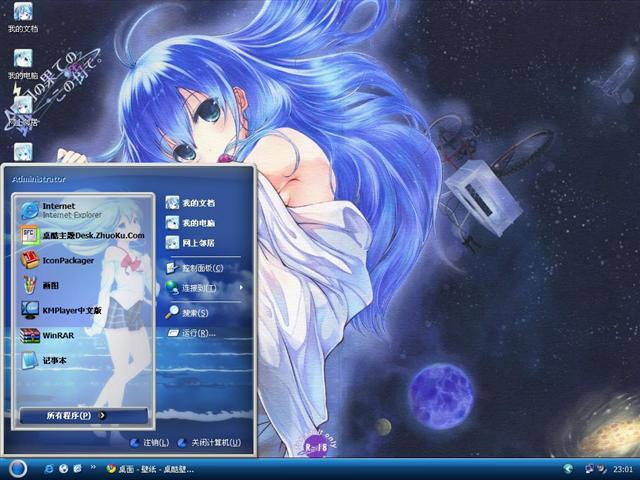Open 桌酷主题 Desk.ZhuoKu.Com shortcut
The height and width of the screenshot is (480, 640).
[90, 236]
